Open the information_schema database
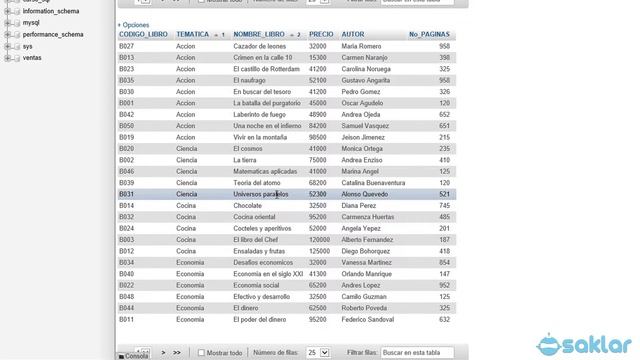640x360 pixels. [x=51, y=11]
